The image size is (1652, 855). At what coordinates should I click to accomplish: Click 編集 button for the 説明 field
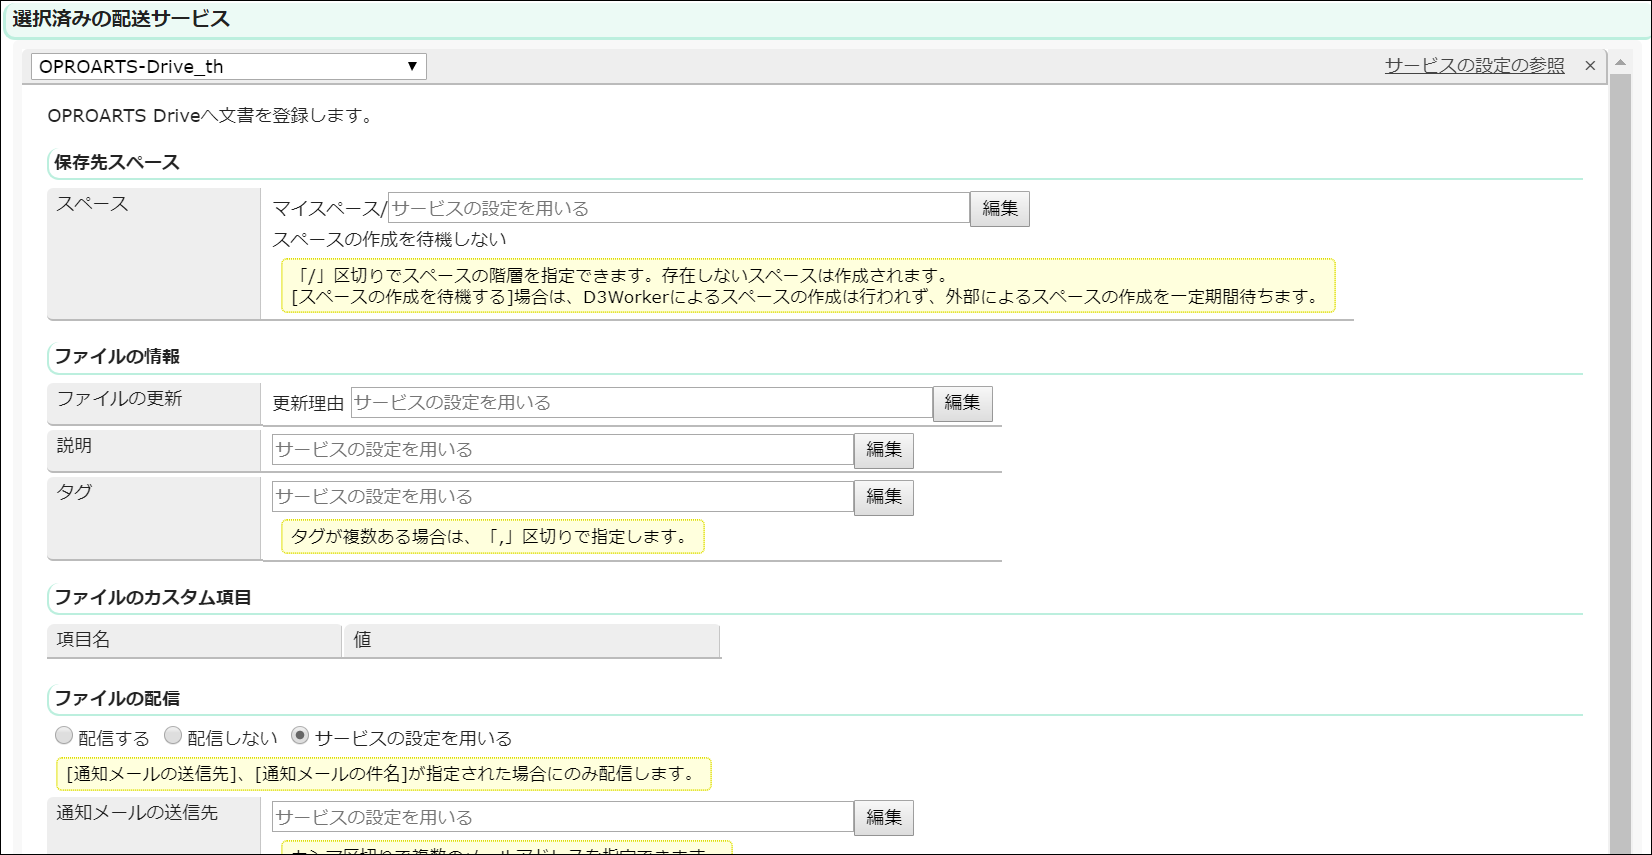click(883, 450)
